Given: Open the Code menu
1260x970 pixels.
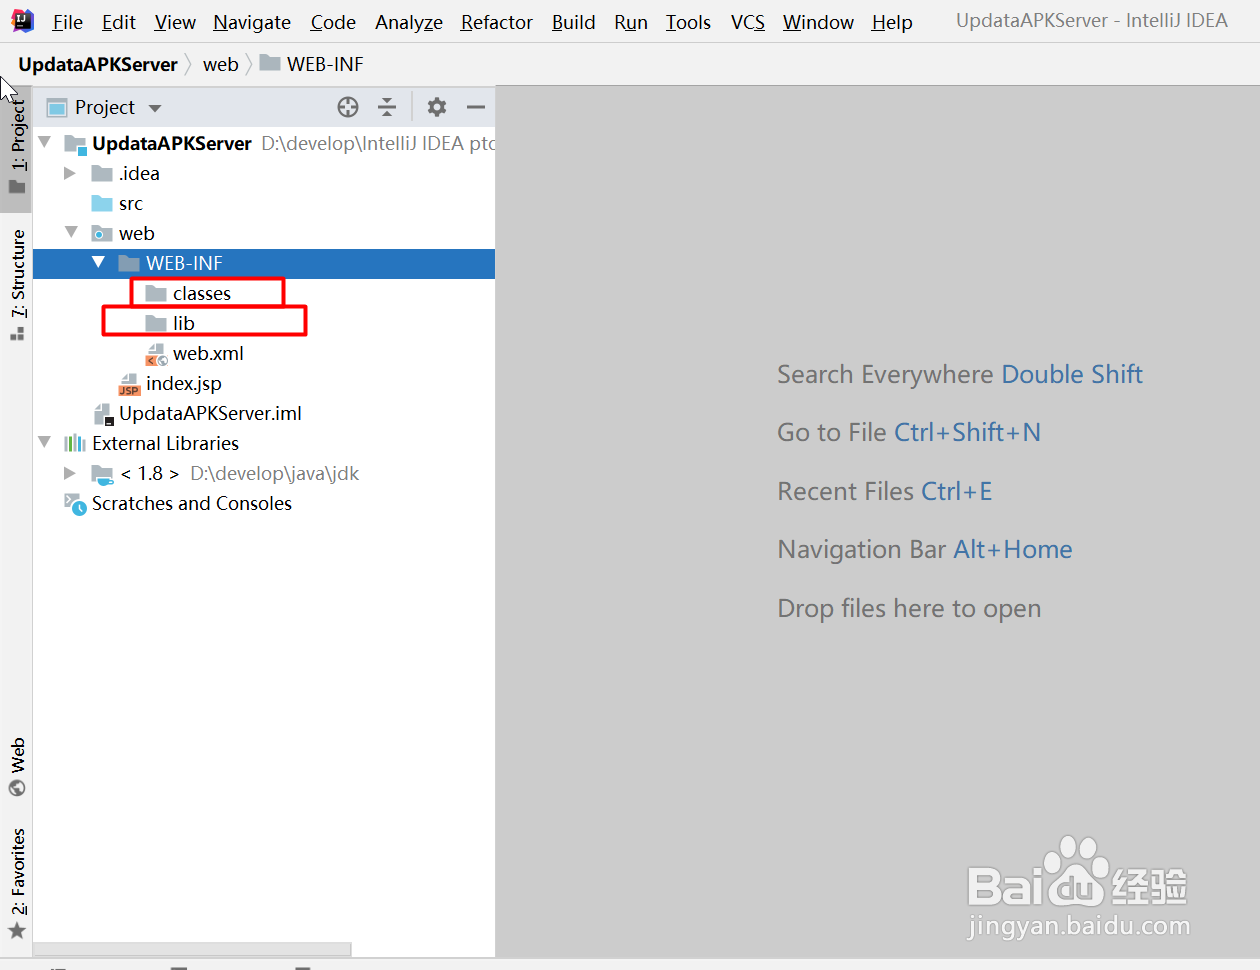Looking at the screenshot, I should 333,22.
